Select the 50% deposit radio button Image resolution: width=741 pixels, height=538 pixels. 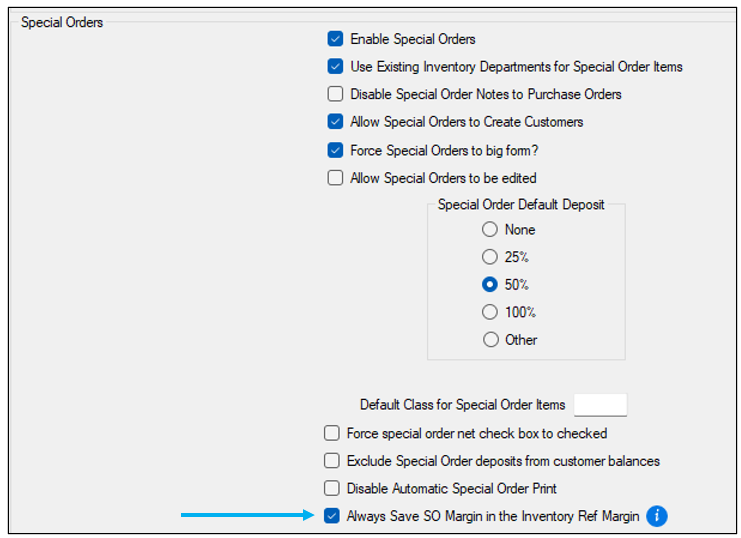point(490,285)
